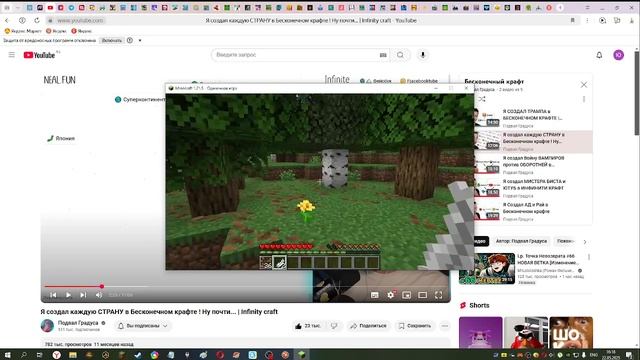
Task: Open Подвал Градуса channel name link
Action: click(x=78, y=322)
